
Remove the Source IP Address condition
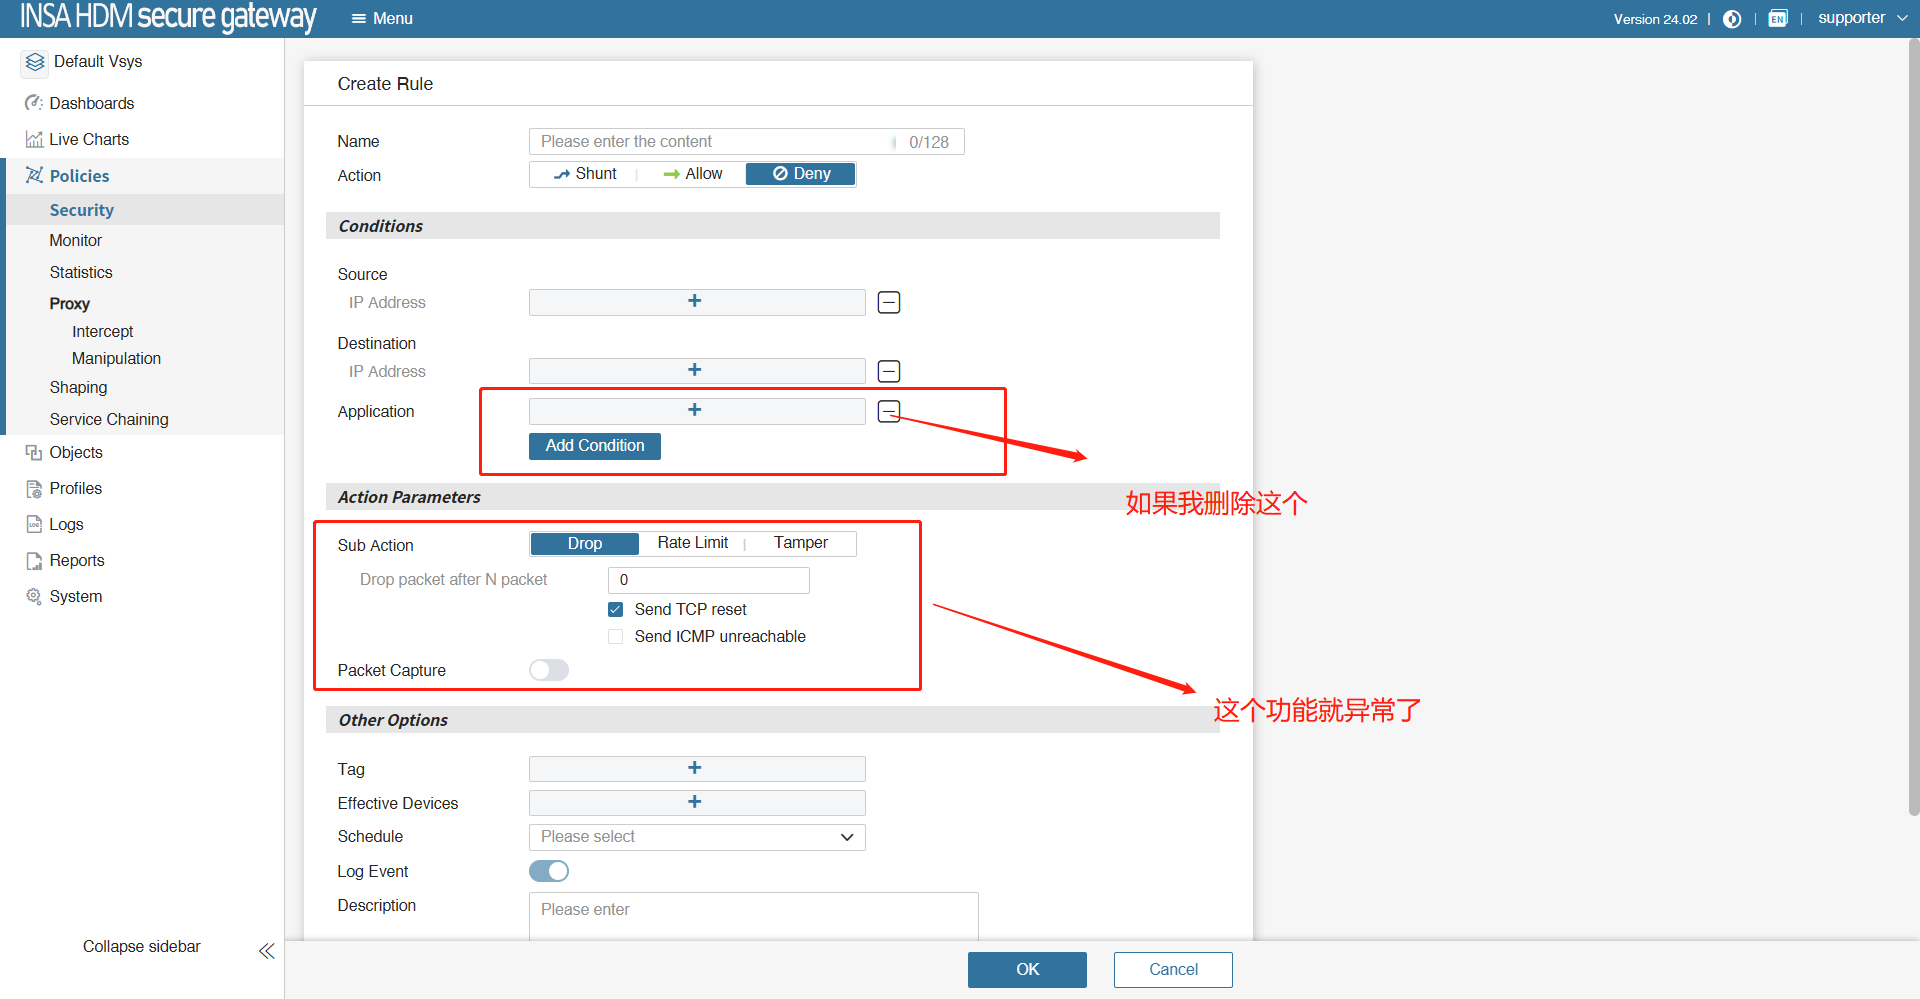pyautogui.click(x=888, y=302)
